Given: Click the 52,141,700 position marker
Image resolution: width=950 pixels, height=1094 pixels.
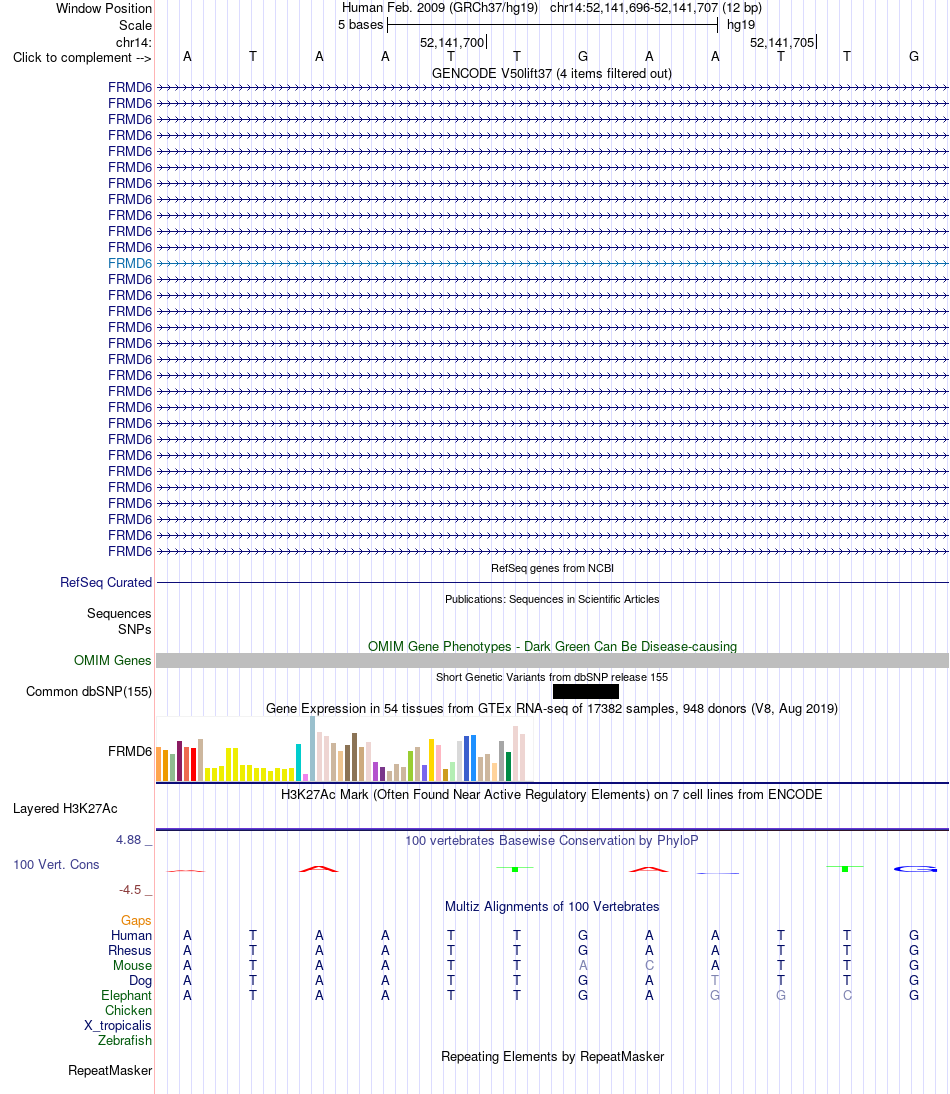Looking at the screenshot, I should (453, 43).
